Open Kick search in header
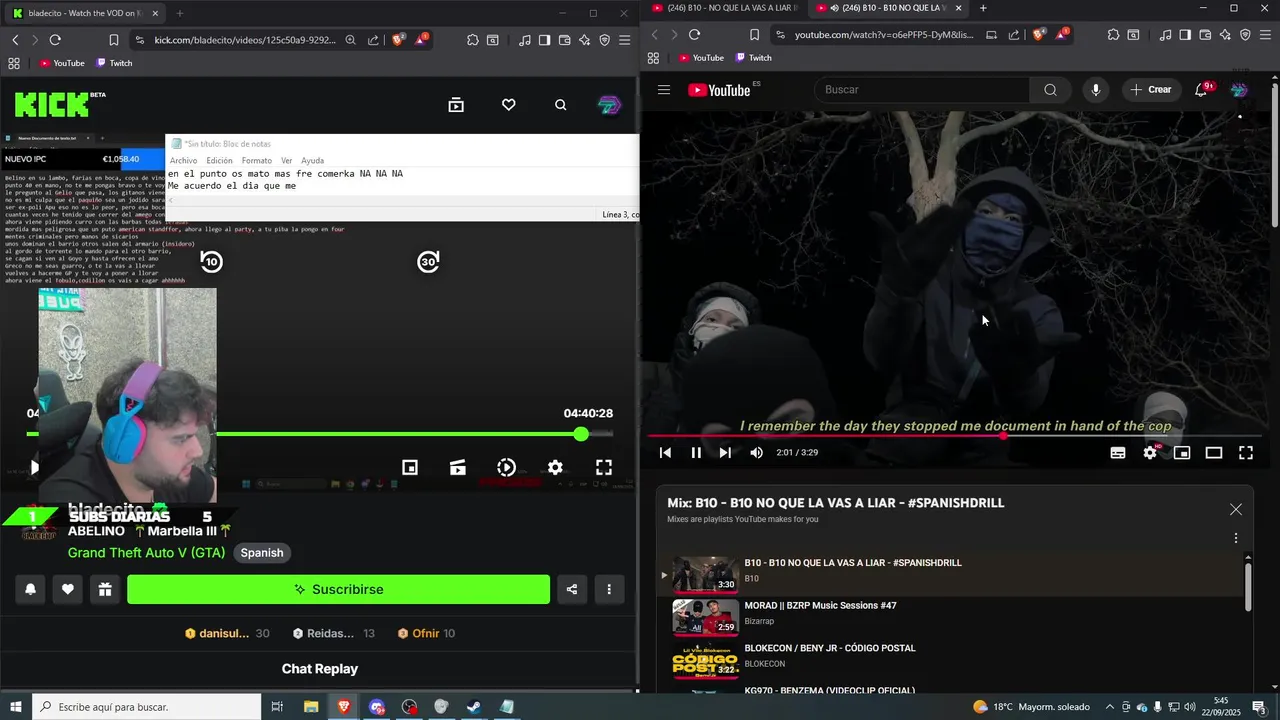 (560, 105)
